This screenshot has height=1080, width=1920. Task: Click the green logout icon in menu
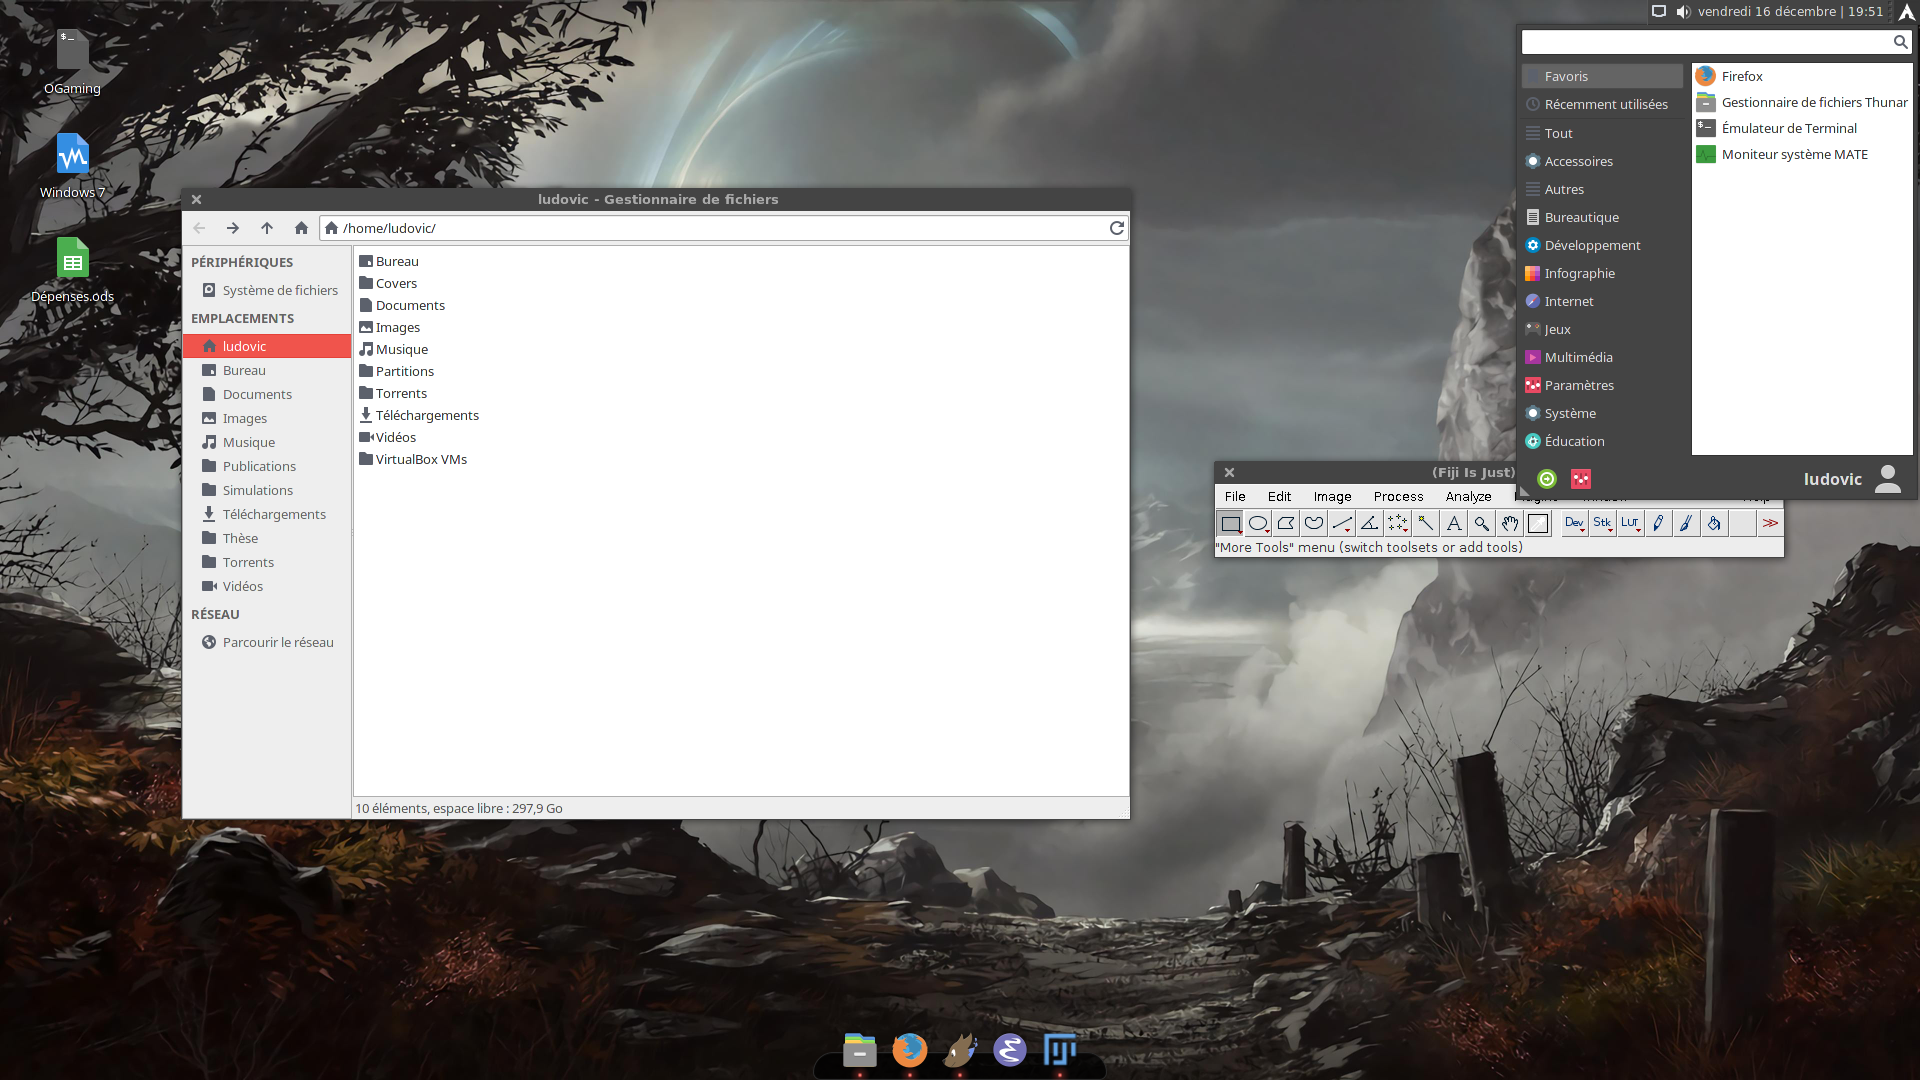1547,479
